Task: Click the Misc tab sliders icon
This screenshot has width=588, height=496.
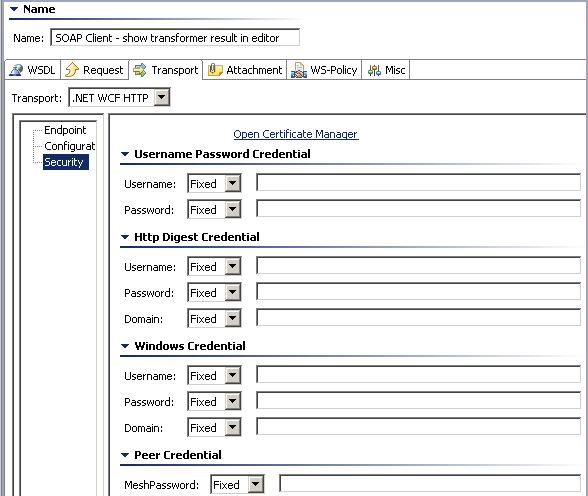Action: pos(374,70)
